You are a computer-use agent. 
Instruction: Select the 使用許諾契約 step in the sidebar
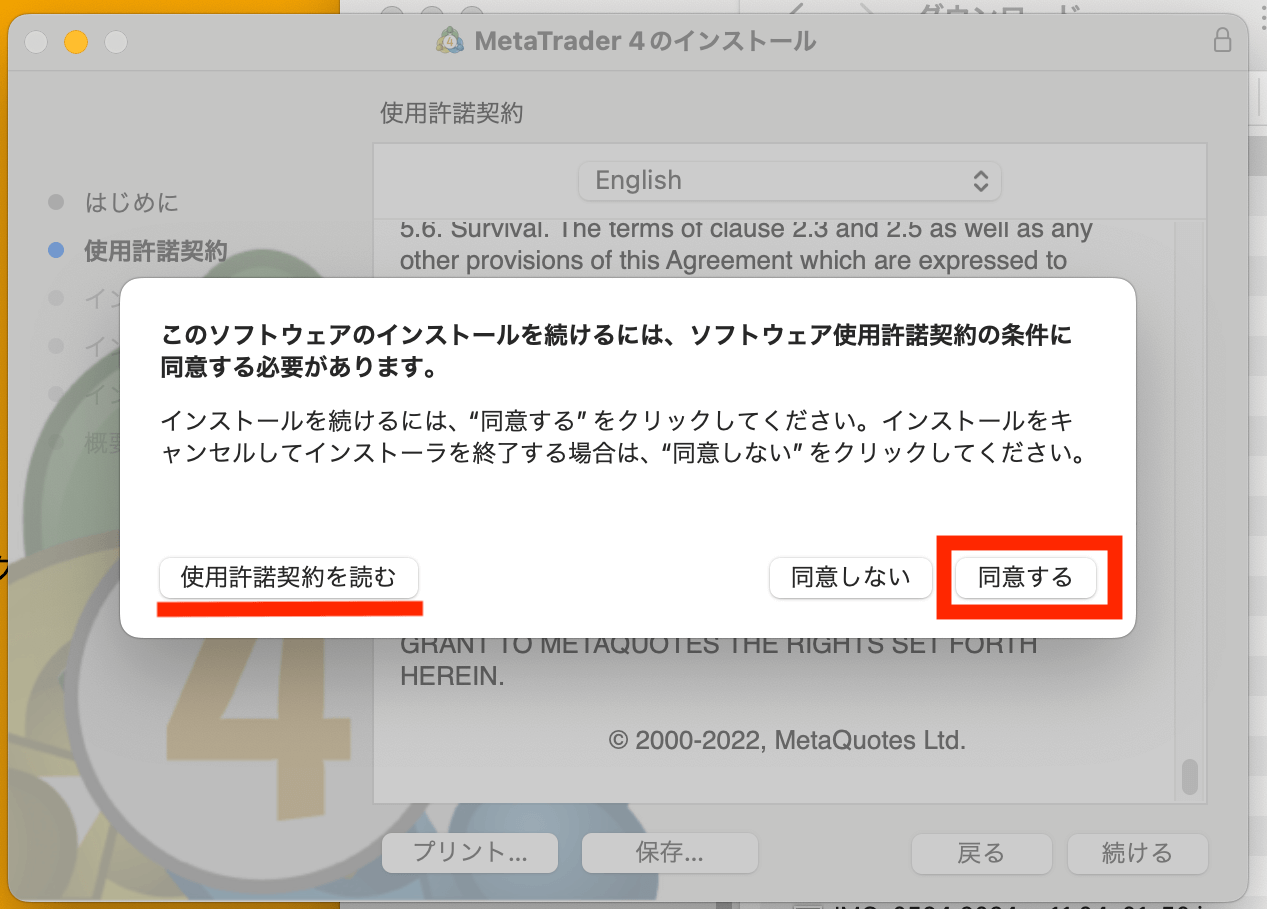(156, 250)
